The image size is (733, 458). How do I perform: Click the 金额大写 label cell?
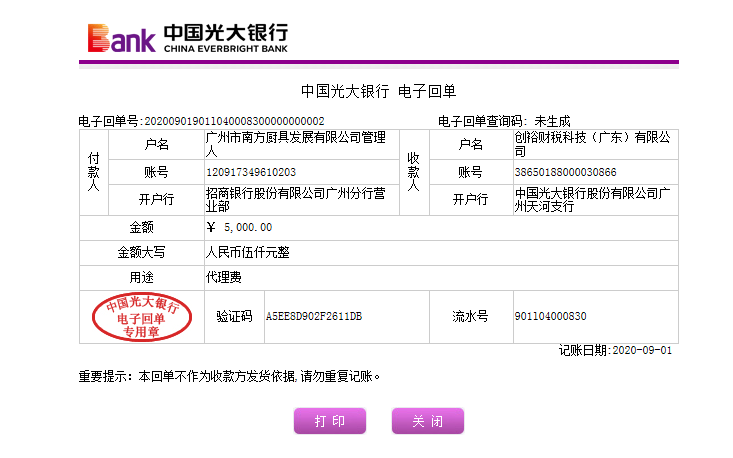point(142,253)
